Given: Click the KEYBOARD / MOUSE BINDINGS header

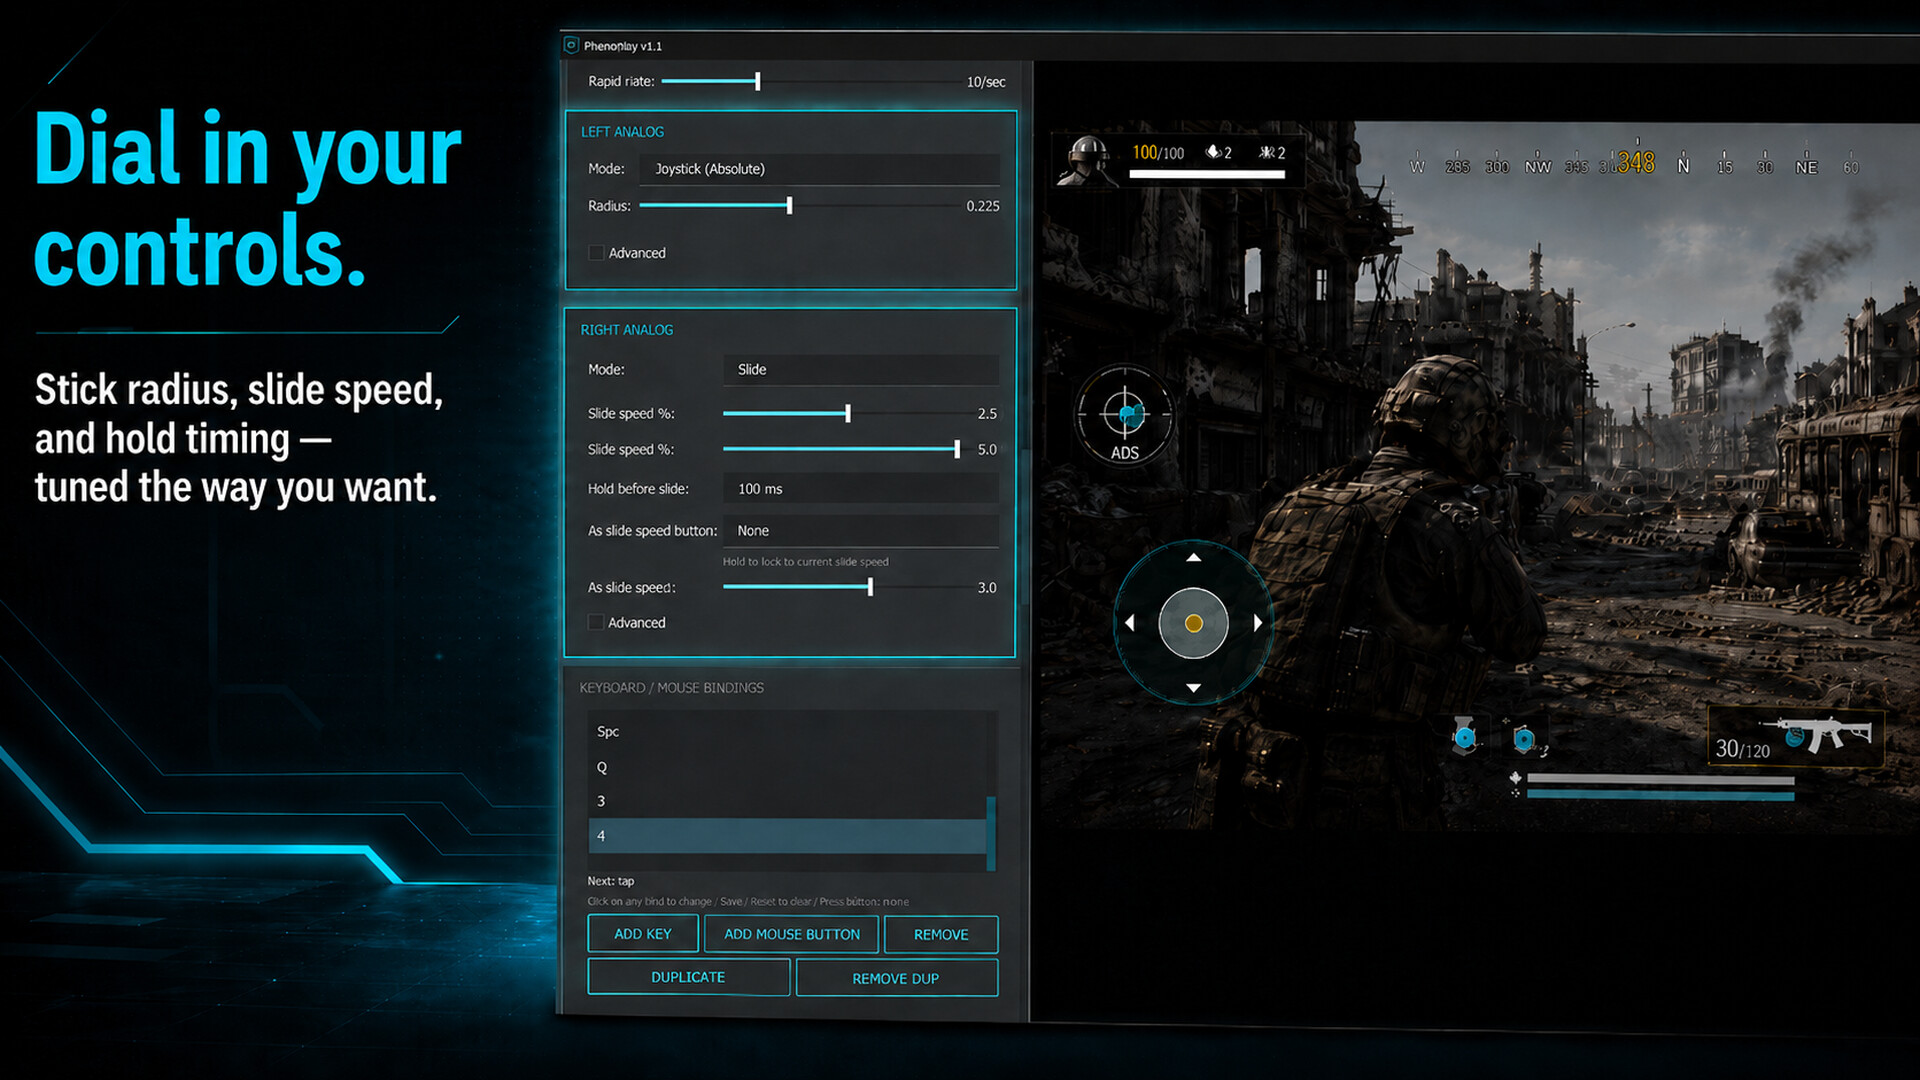Looking at the screenshot, I should pyautogui.click(x=671, y=688).
